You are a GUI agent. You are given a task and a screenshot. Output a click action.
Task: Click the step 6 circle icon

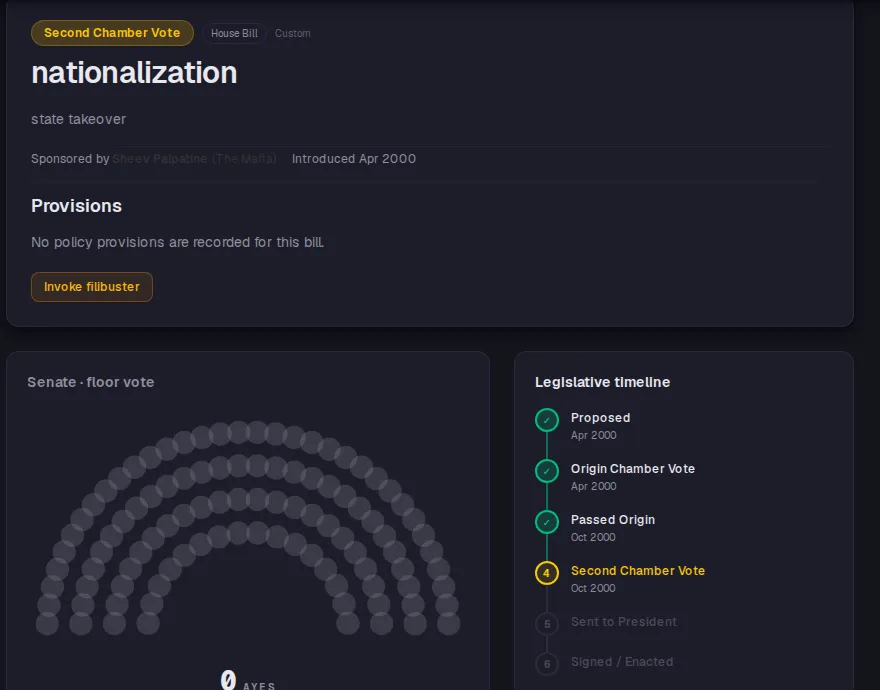tap(547, 664)
